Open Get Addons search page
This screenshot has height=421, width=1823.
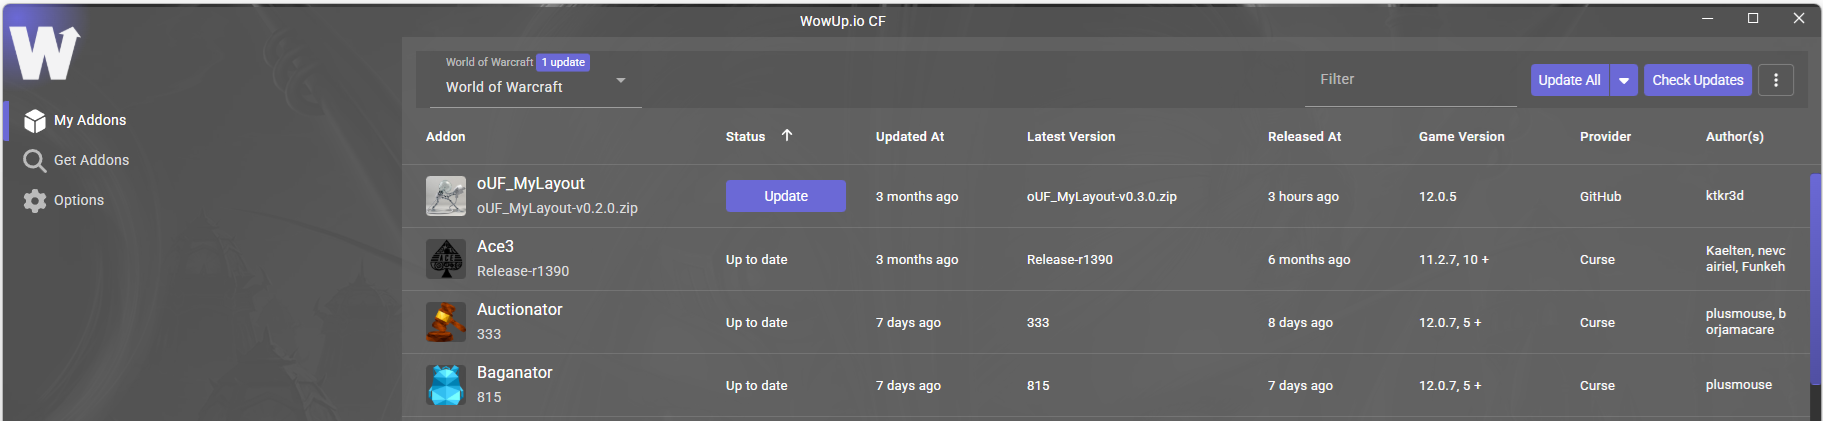tap(77, 160)
